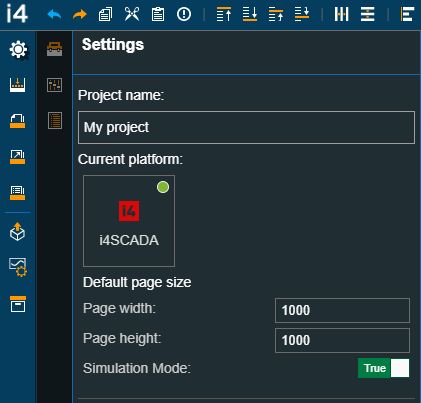Click the Project name input field
Viewport: 421px width, 403px height.
click(246, 127)
